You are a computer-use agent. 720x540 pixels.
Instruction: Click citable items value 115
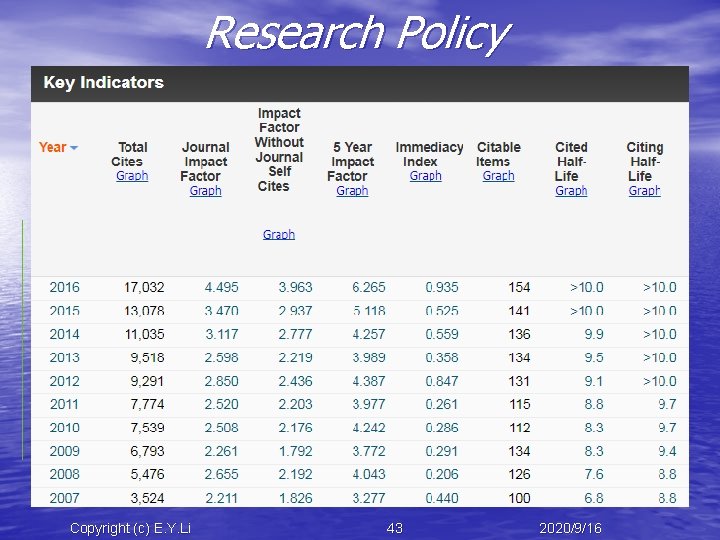(x=519, y=405)
